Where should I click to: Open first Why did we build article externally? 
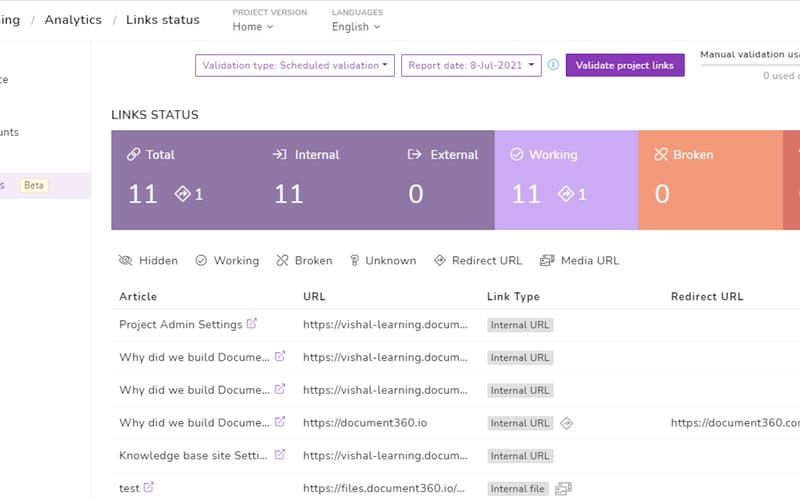point(280,356)
